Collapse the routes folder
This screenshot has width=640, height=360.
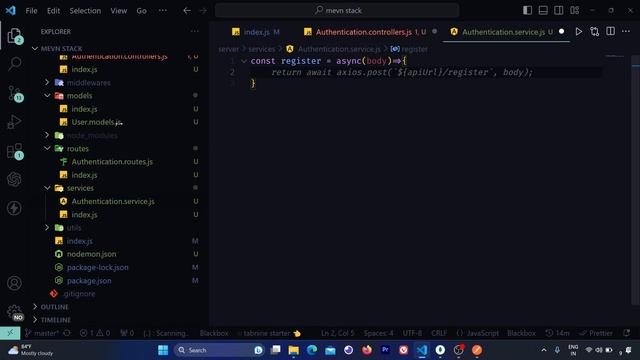(x=47, y=149)
